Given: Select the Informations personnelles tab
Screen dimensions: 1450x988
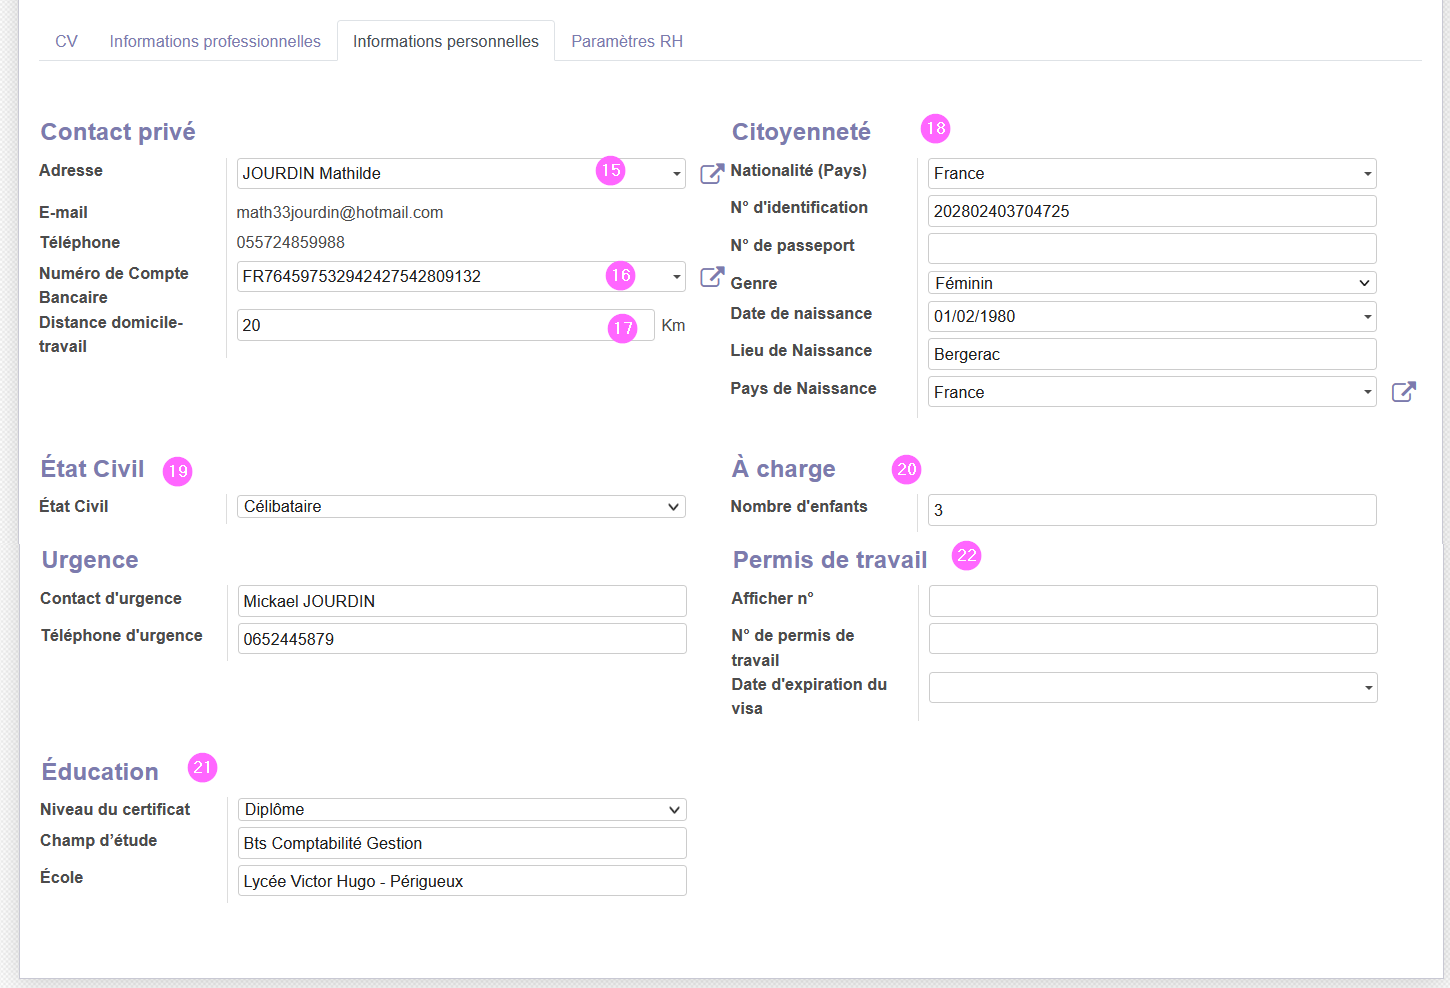Looking at the screenshot, I should tap(446, 41).
